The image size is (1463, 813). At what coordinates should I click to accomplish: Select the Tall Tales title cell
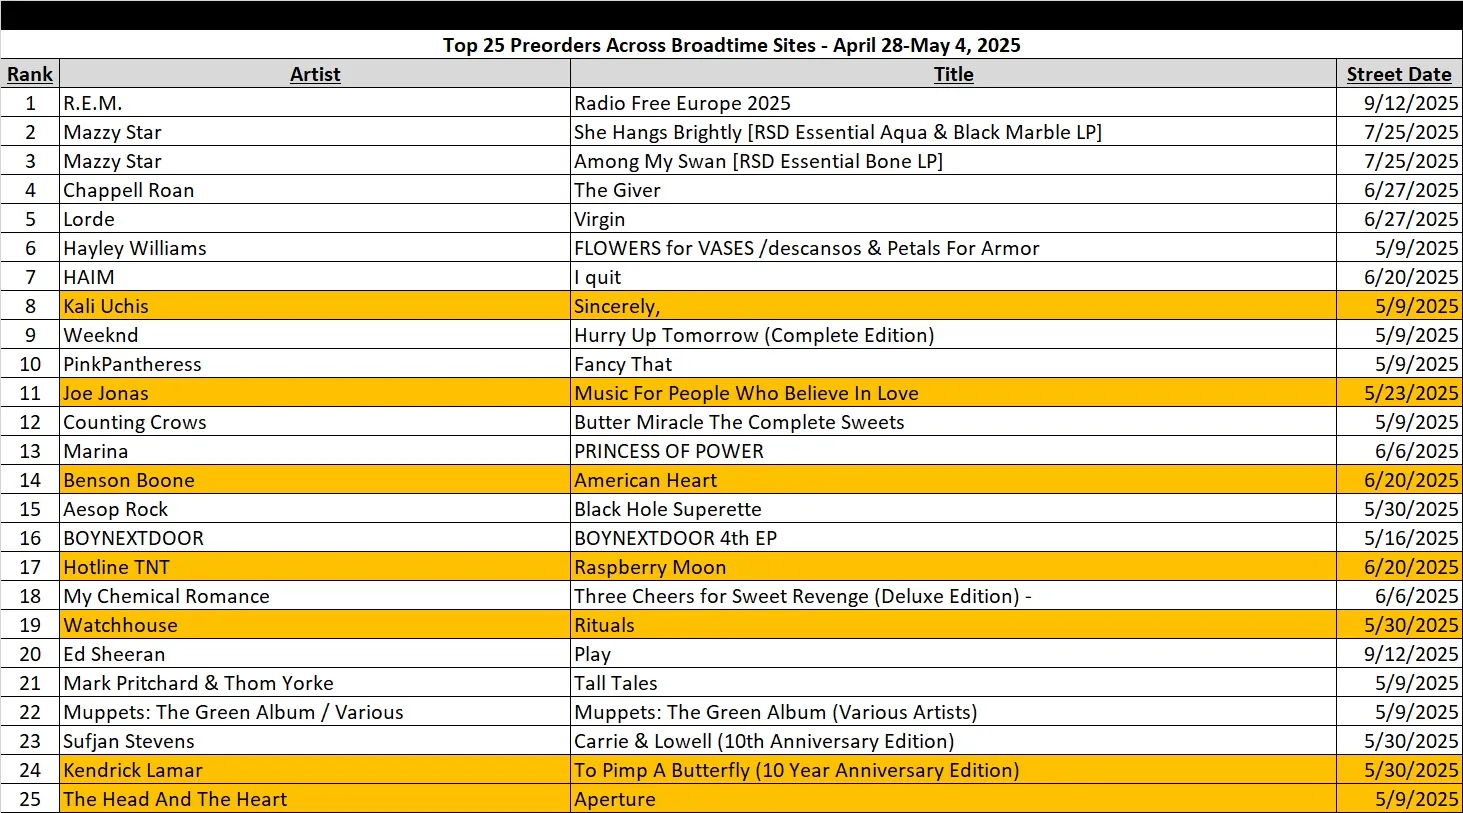[953, 683]
